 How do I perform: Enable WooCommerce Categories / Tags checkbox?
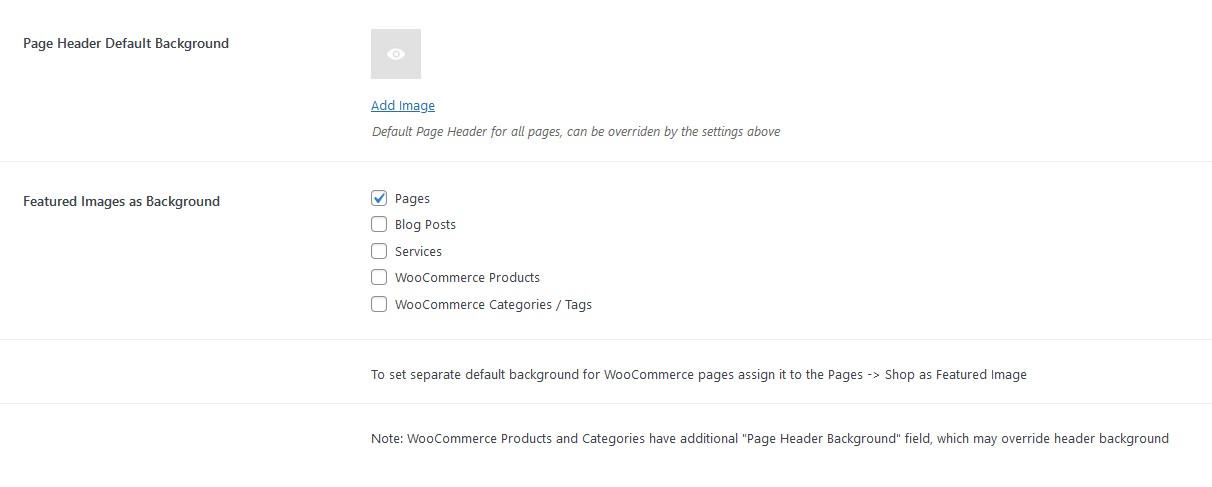(379, 304)
